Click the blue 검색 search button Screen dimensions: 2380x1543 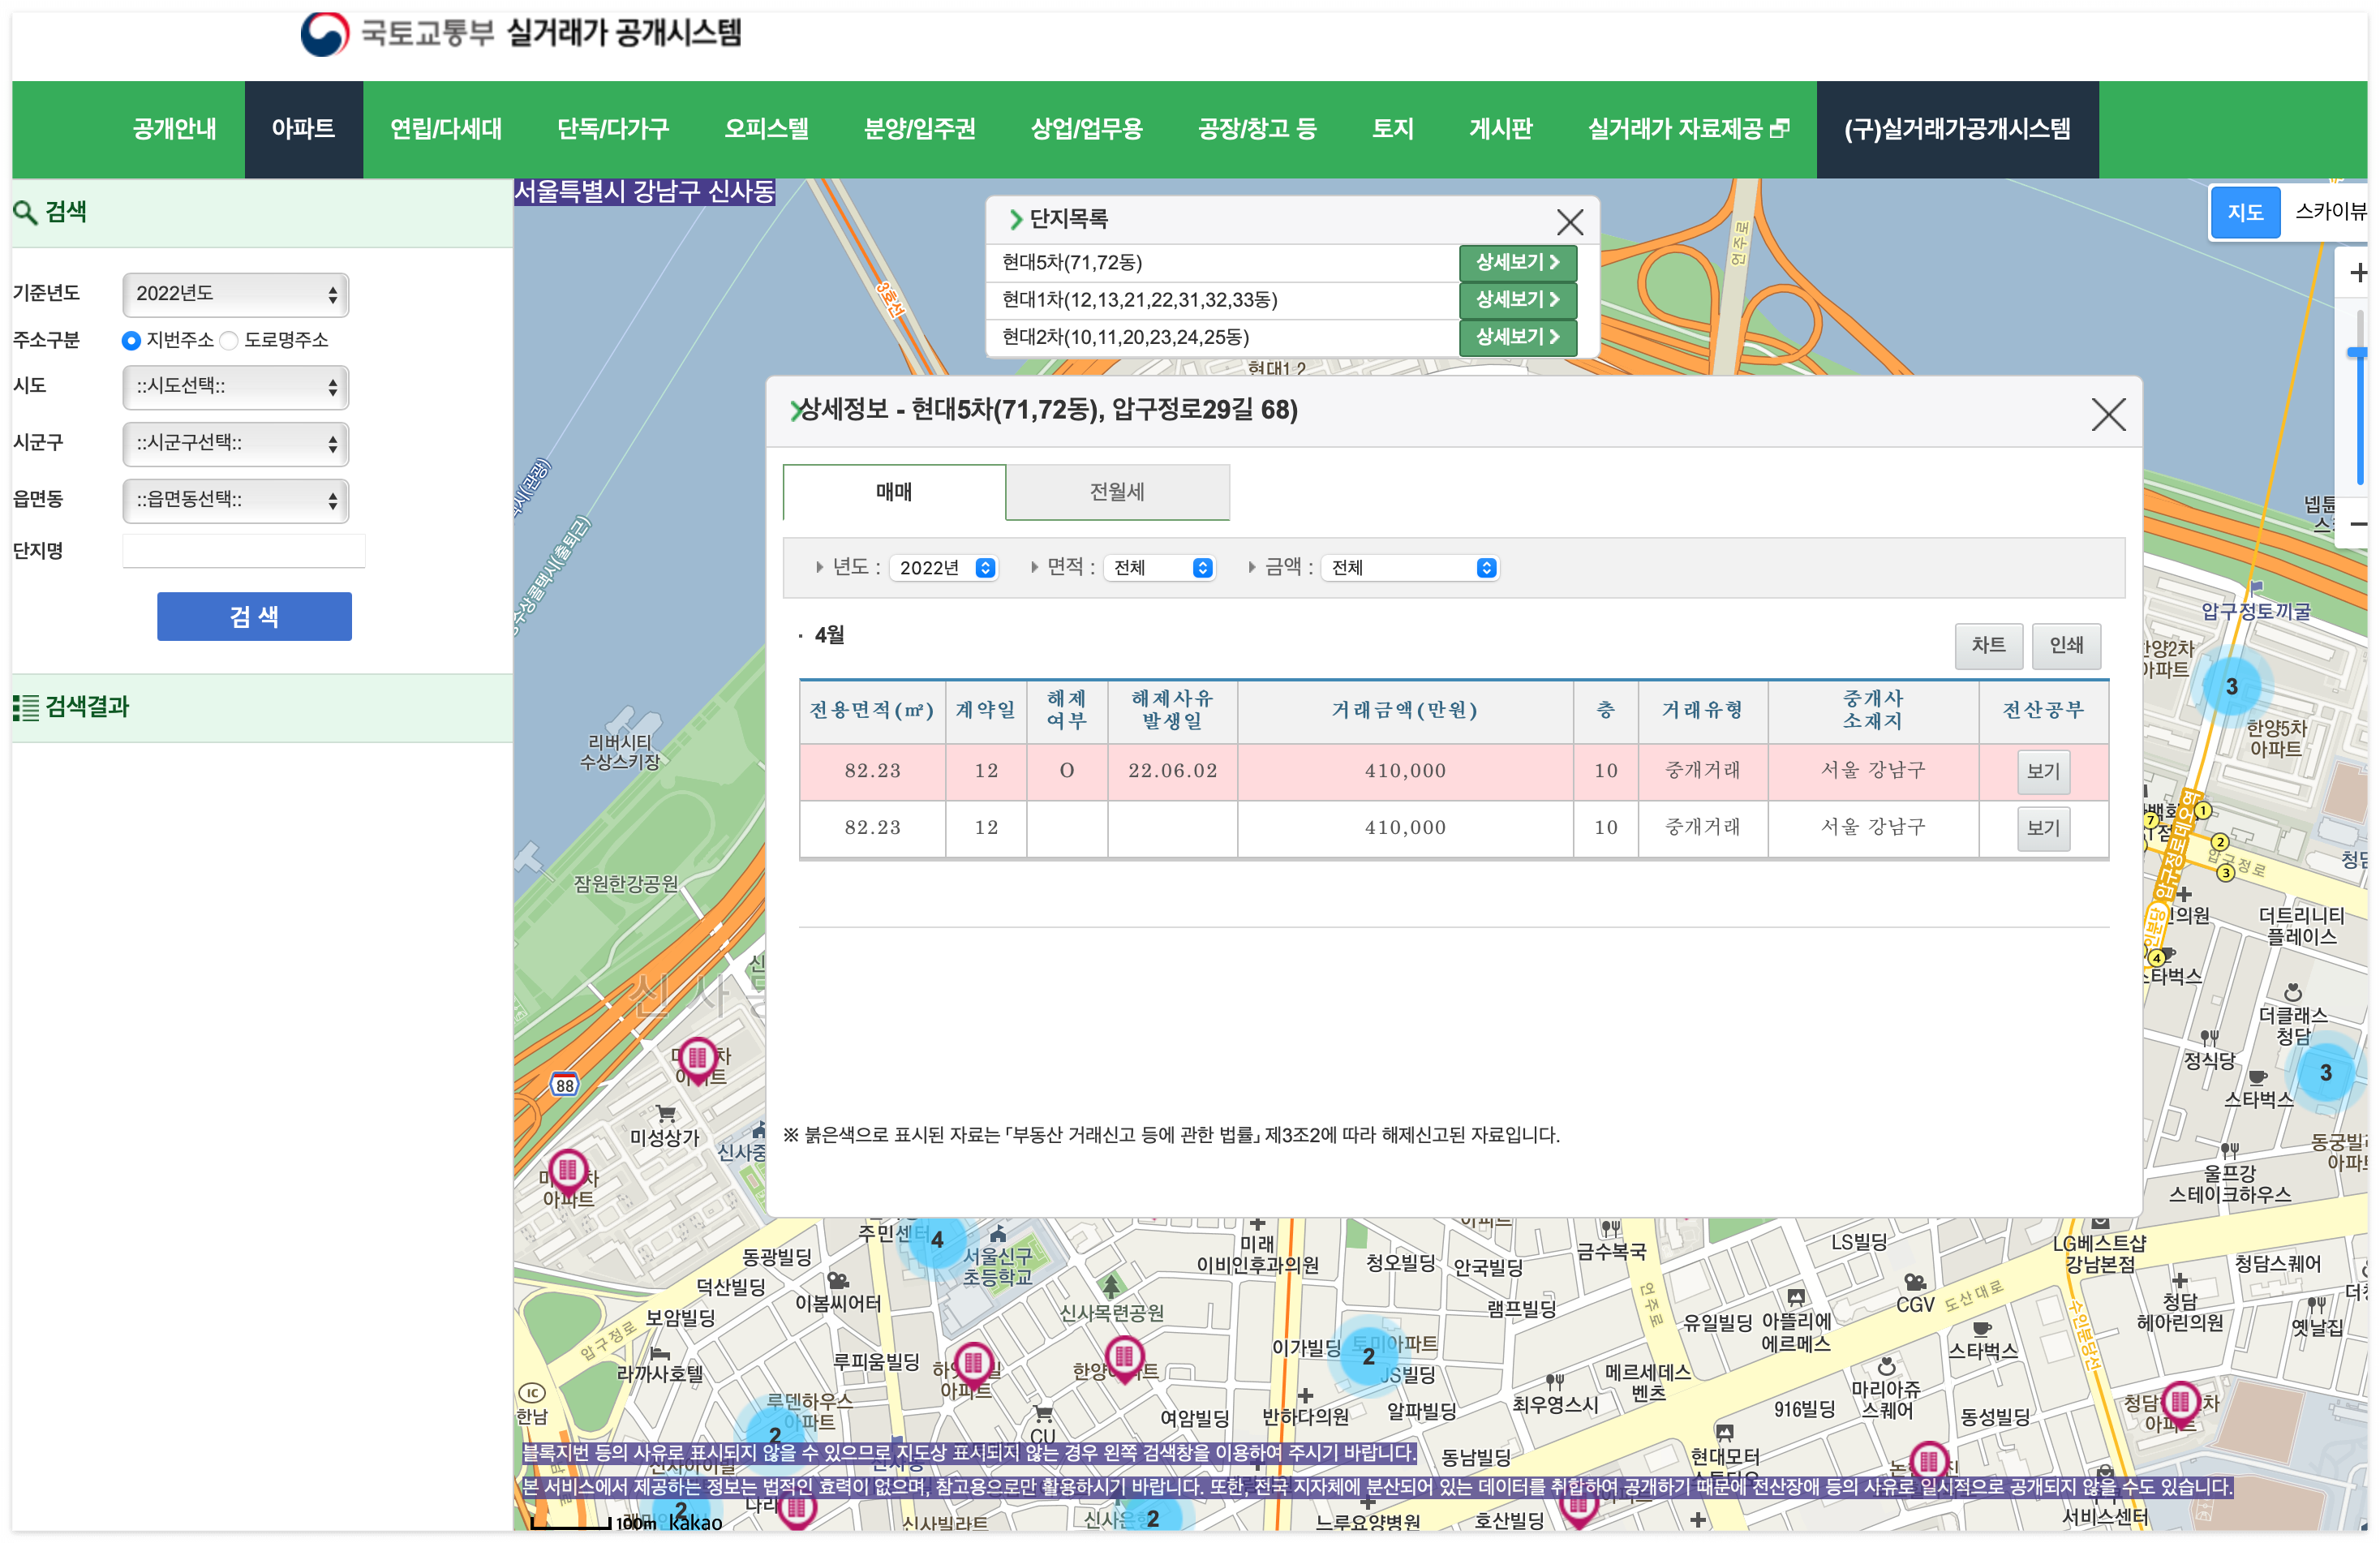254,616
